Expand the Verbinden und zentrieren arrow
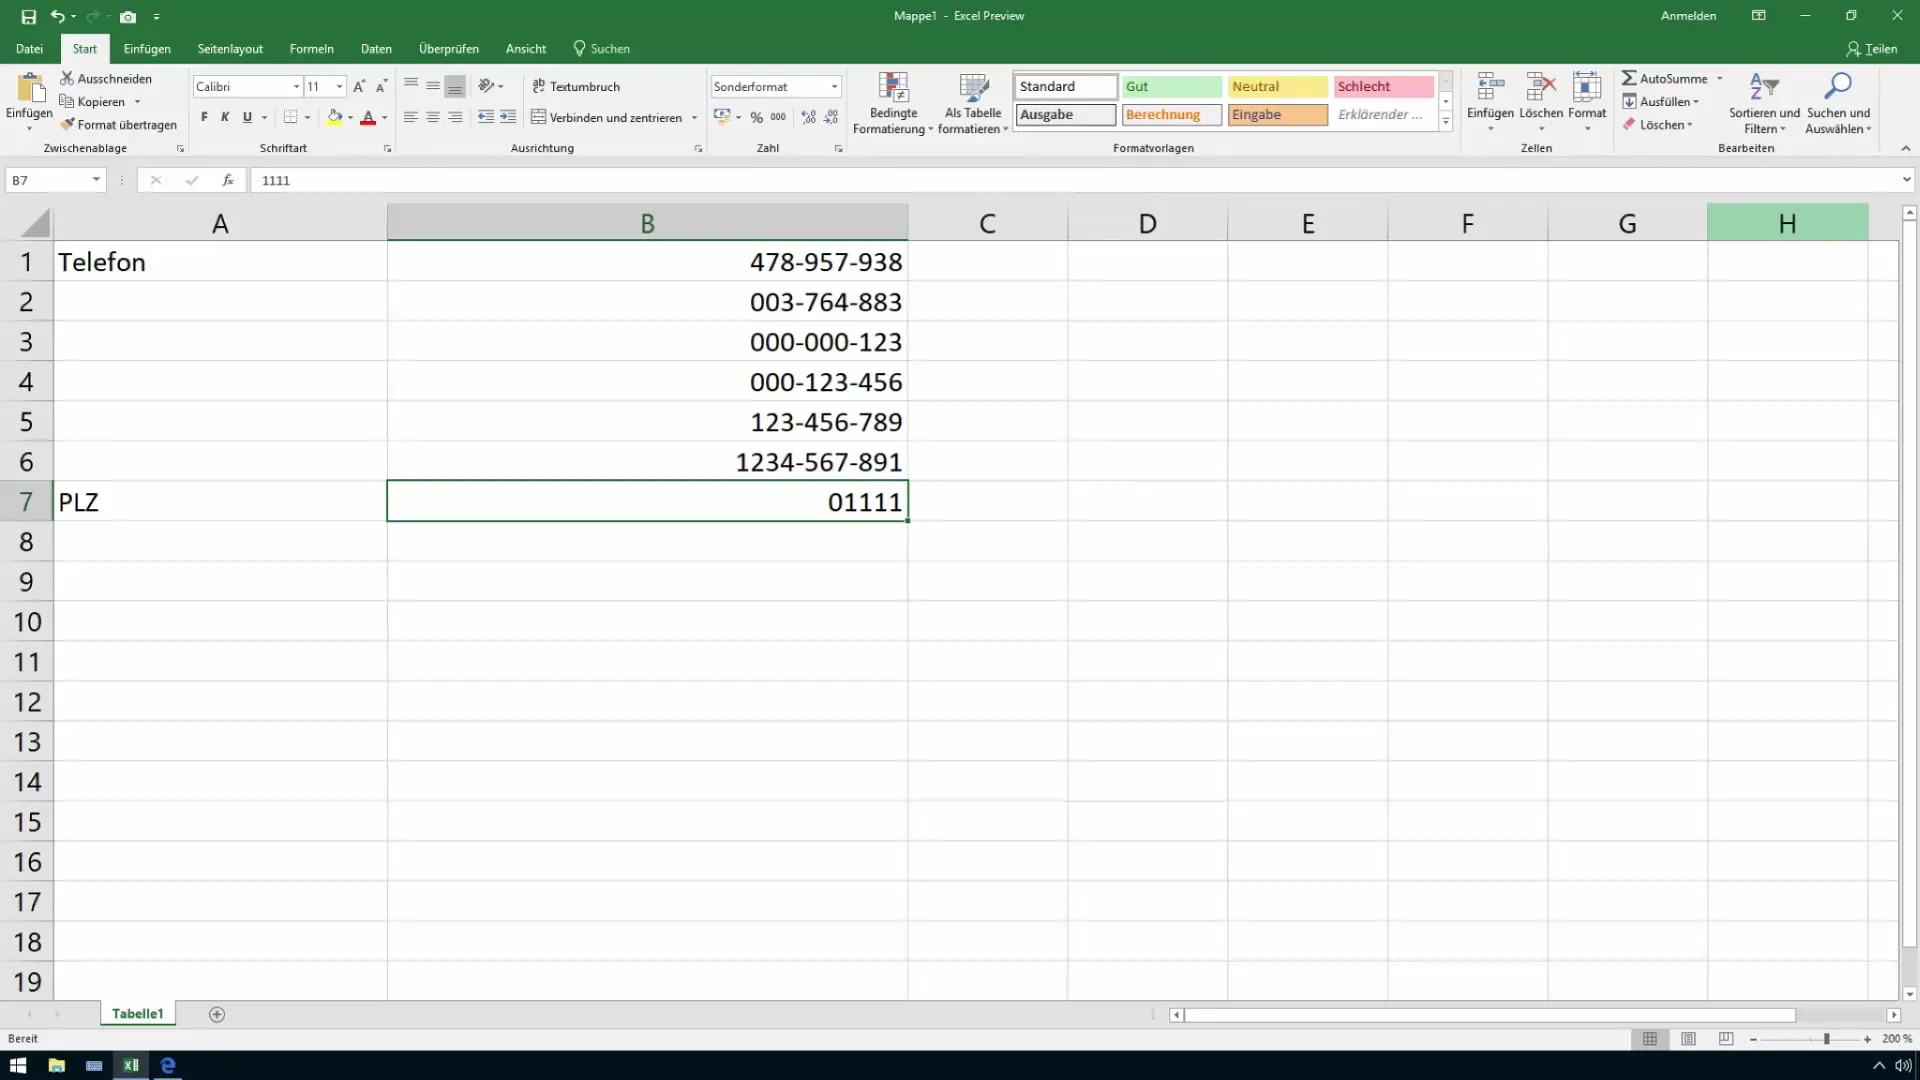 tap(694, 118)
